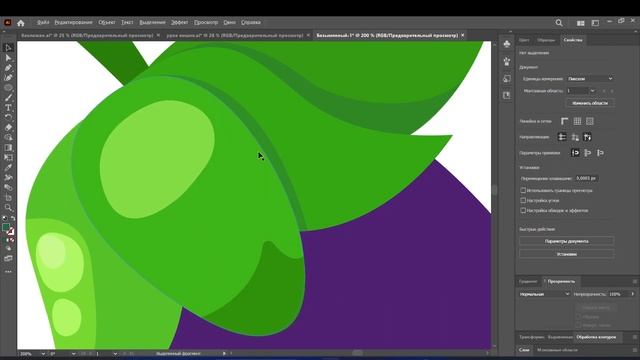Switch to the Свойства panel tab
640x360 pixels.
pyautogui.click(x=573, y=40)
